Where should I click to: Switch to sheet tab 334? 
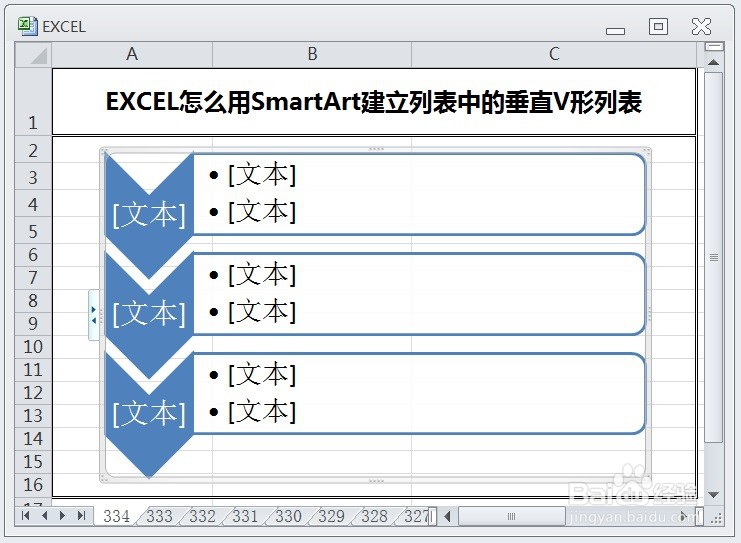click(x=116, y=516)
